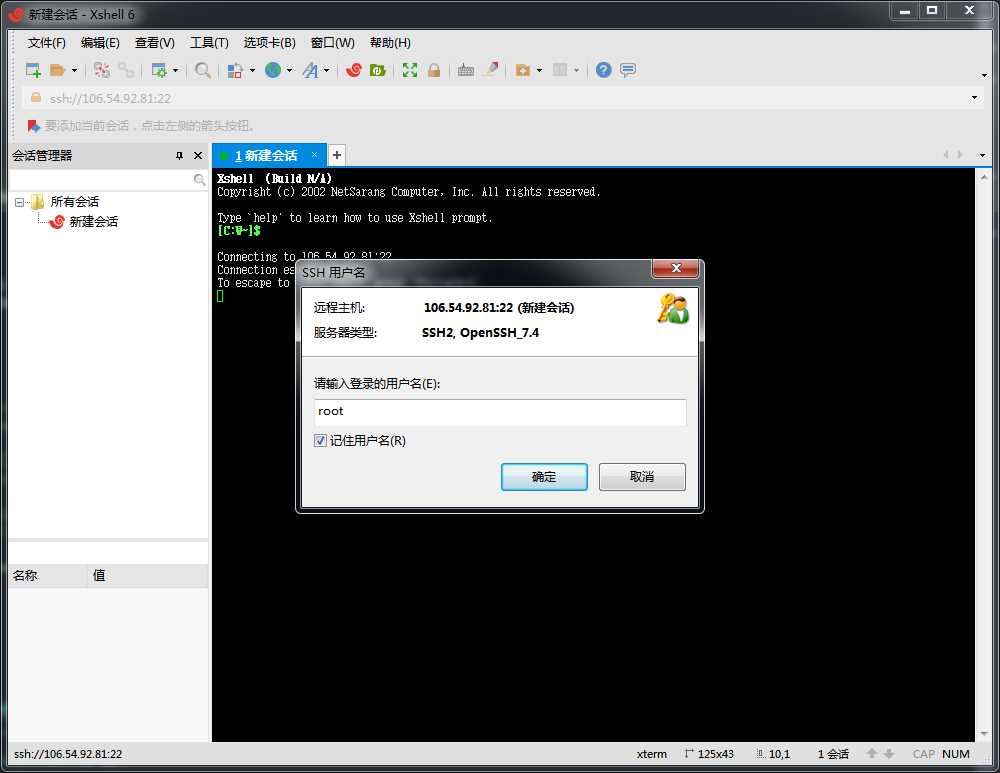
Task: Open the tab list dropdown arrow
Action: tap(982, 155)
